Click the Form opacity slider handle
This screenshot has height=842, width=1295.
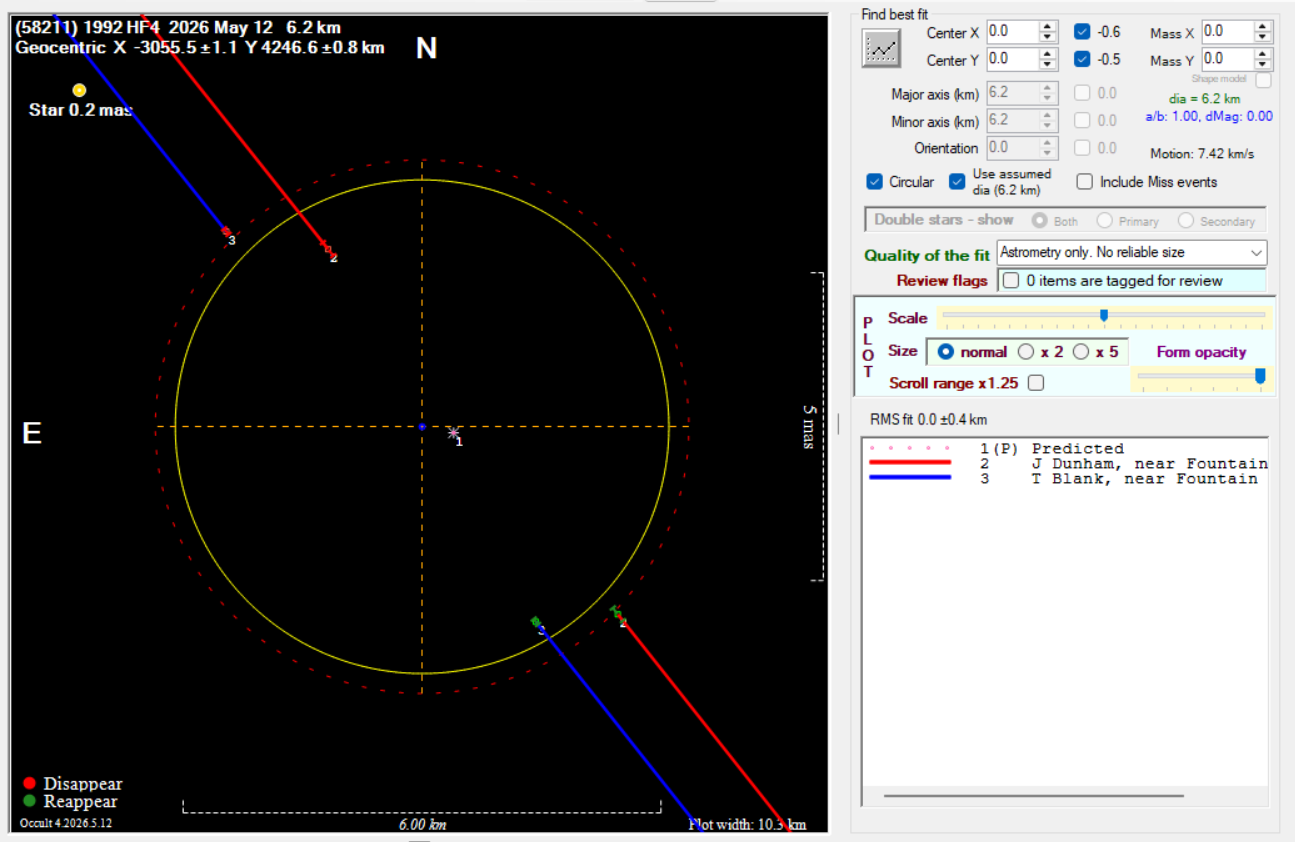point(1260,376)
